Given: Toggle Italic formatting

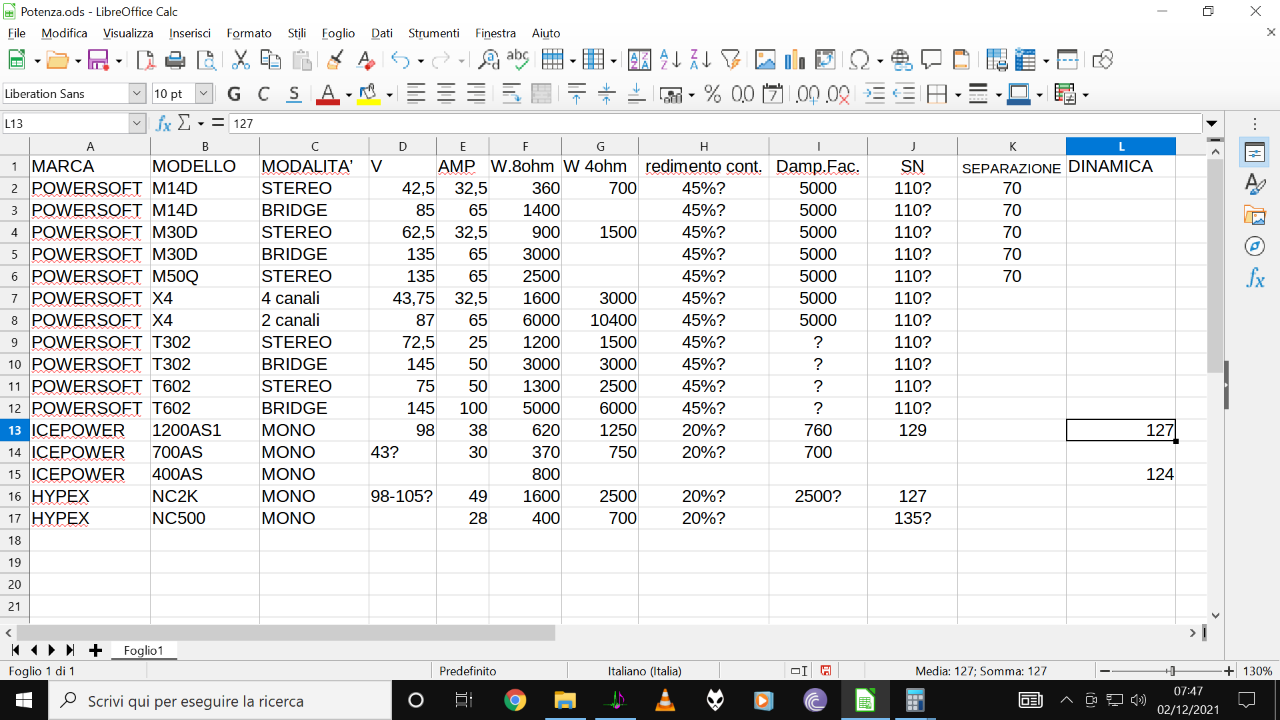Looking at the screenshot, I should pyautogui.click(x=264, y=94).
